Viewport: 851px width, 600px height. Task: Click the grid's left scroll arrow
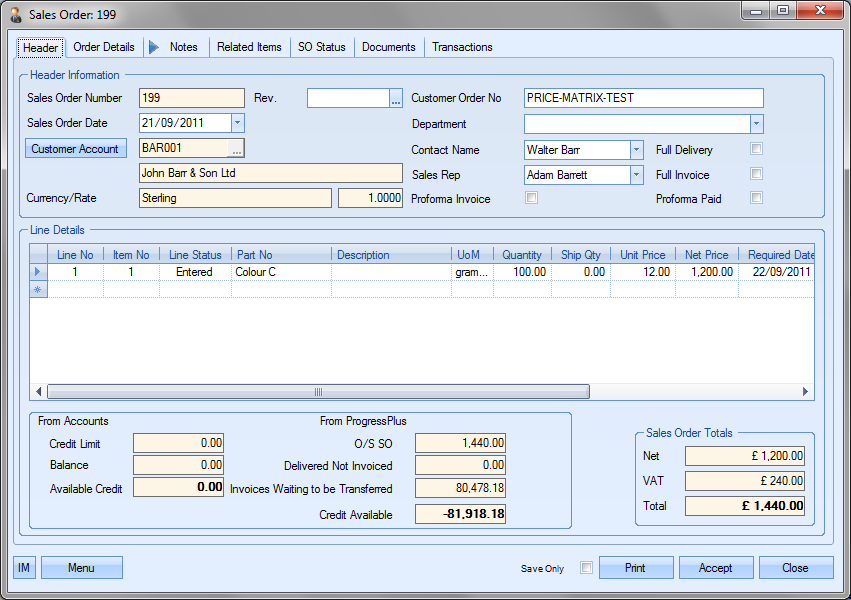click(x=39, y=392)
